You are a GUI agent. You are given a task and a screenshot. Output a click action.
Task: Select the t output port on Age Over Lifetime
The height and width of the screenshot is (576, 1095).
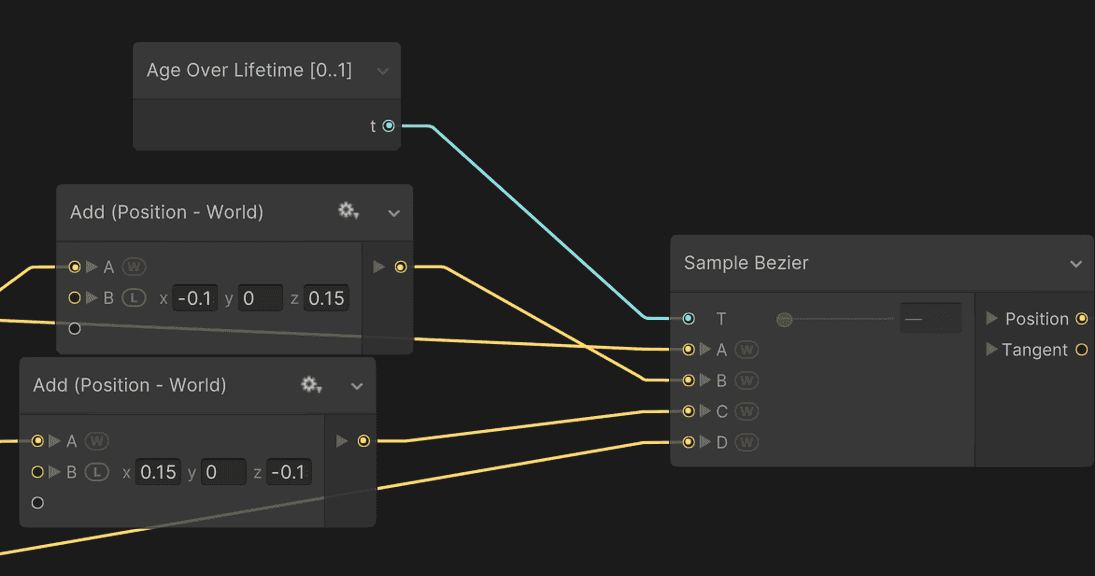(388, 126)
